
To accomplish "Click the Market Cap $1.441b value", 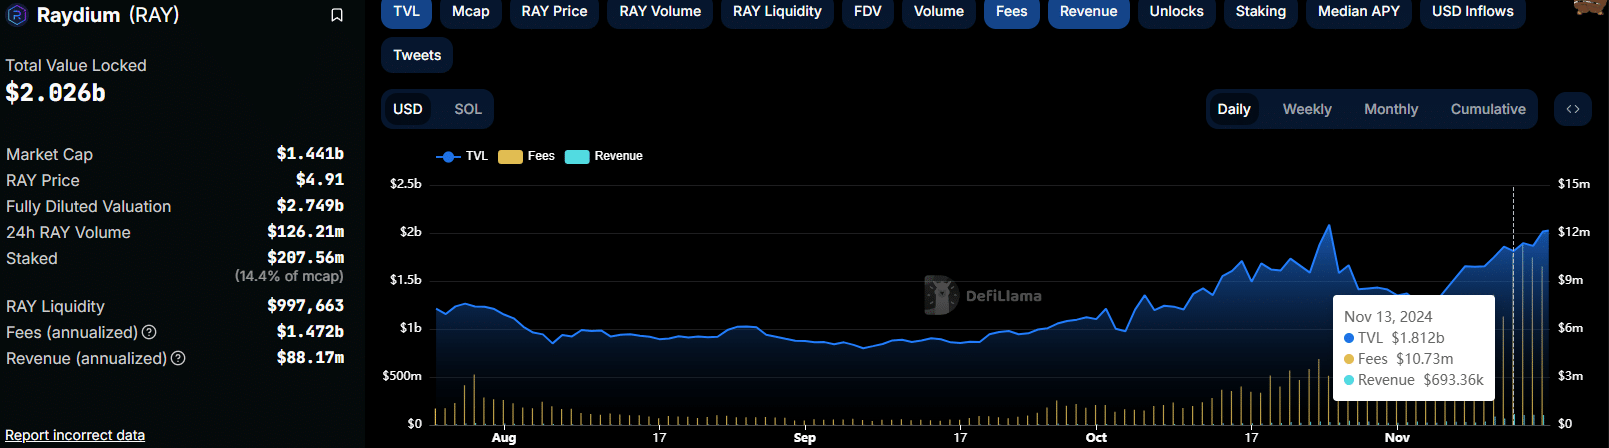I will pos(310,153).
